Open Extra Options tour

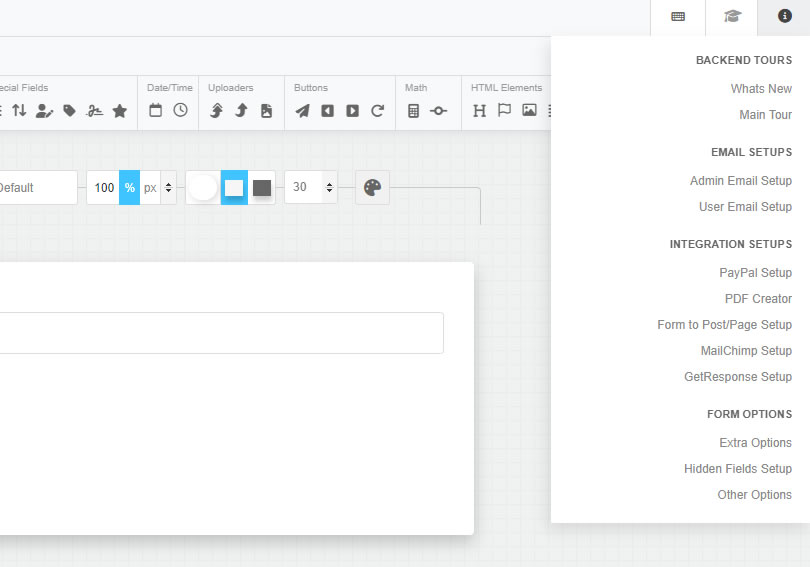[x=755, y=443]
